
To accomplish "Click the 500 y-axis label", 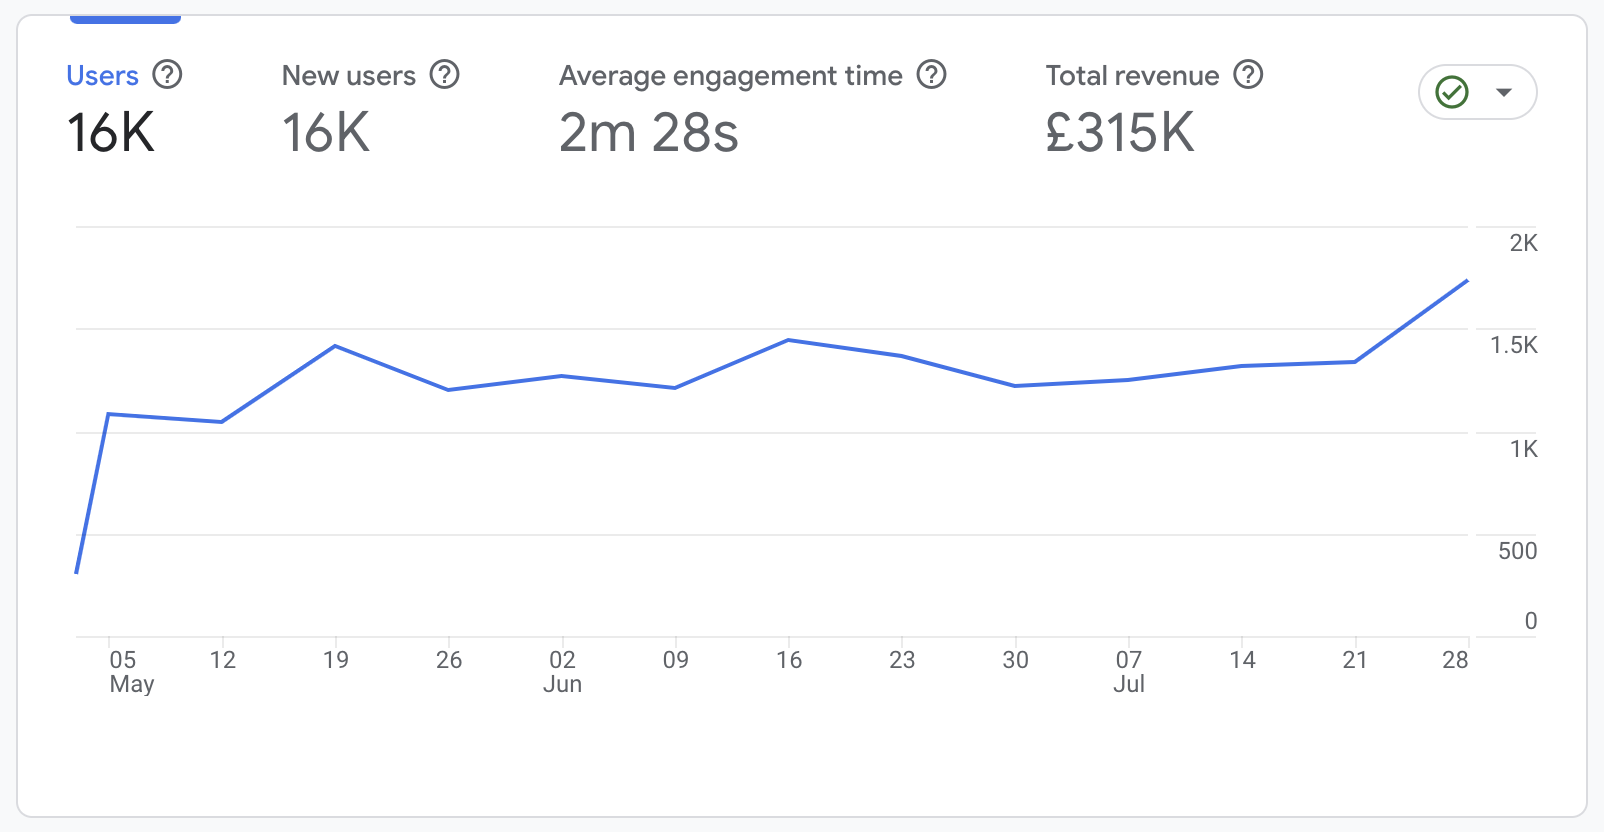I will point(1517,551).
